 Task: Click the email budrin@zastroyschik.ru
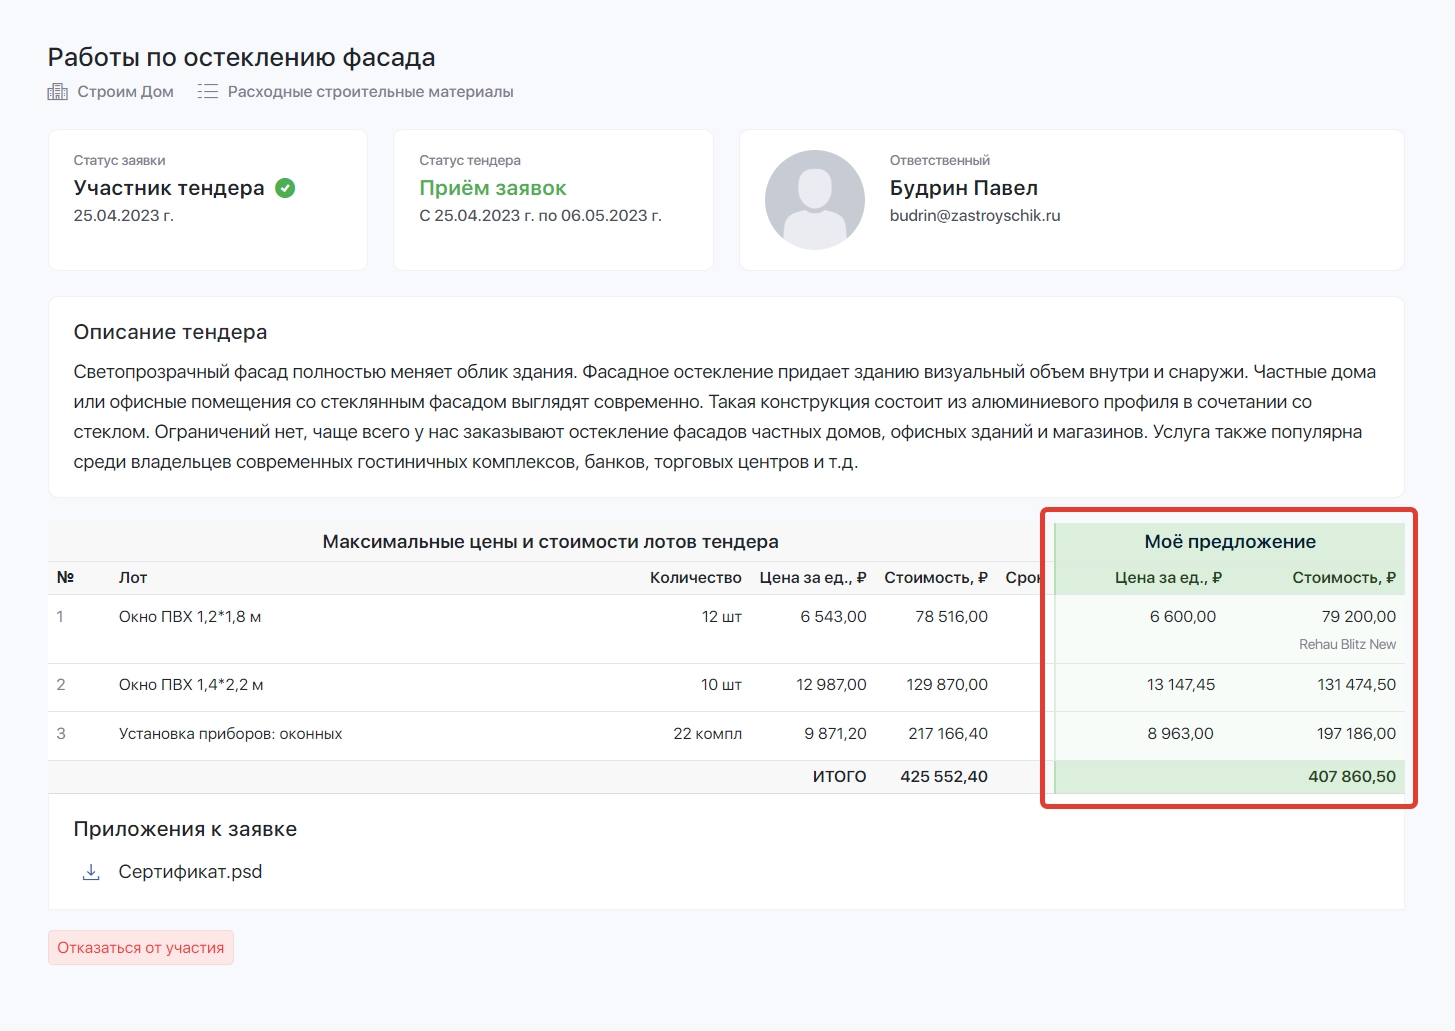[x=974, y=215]
